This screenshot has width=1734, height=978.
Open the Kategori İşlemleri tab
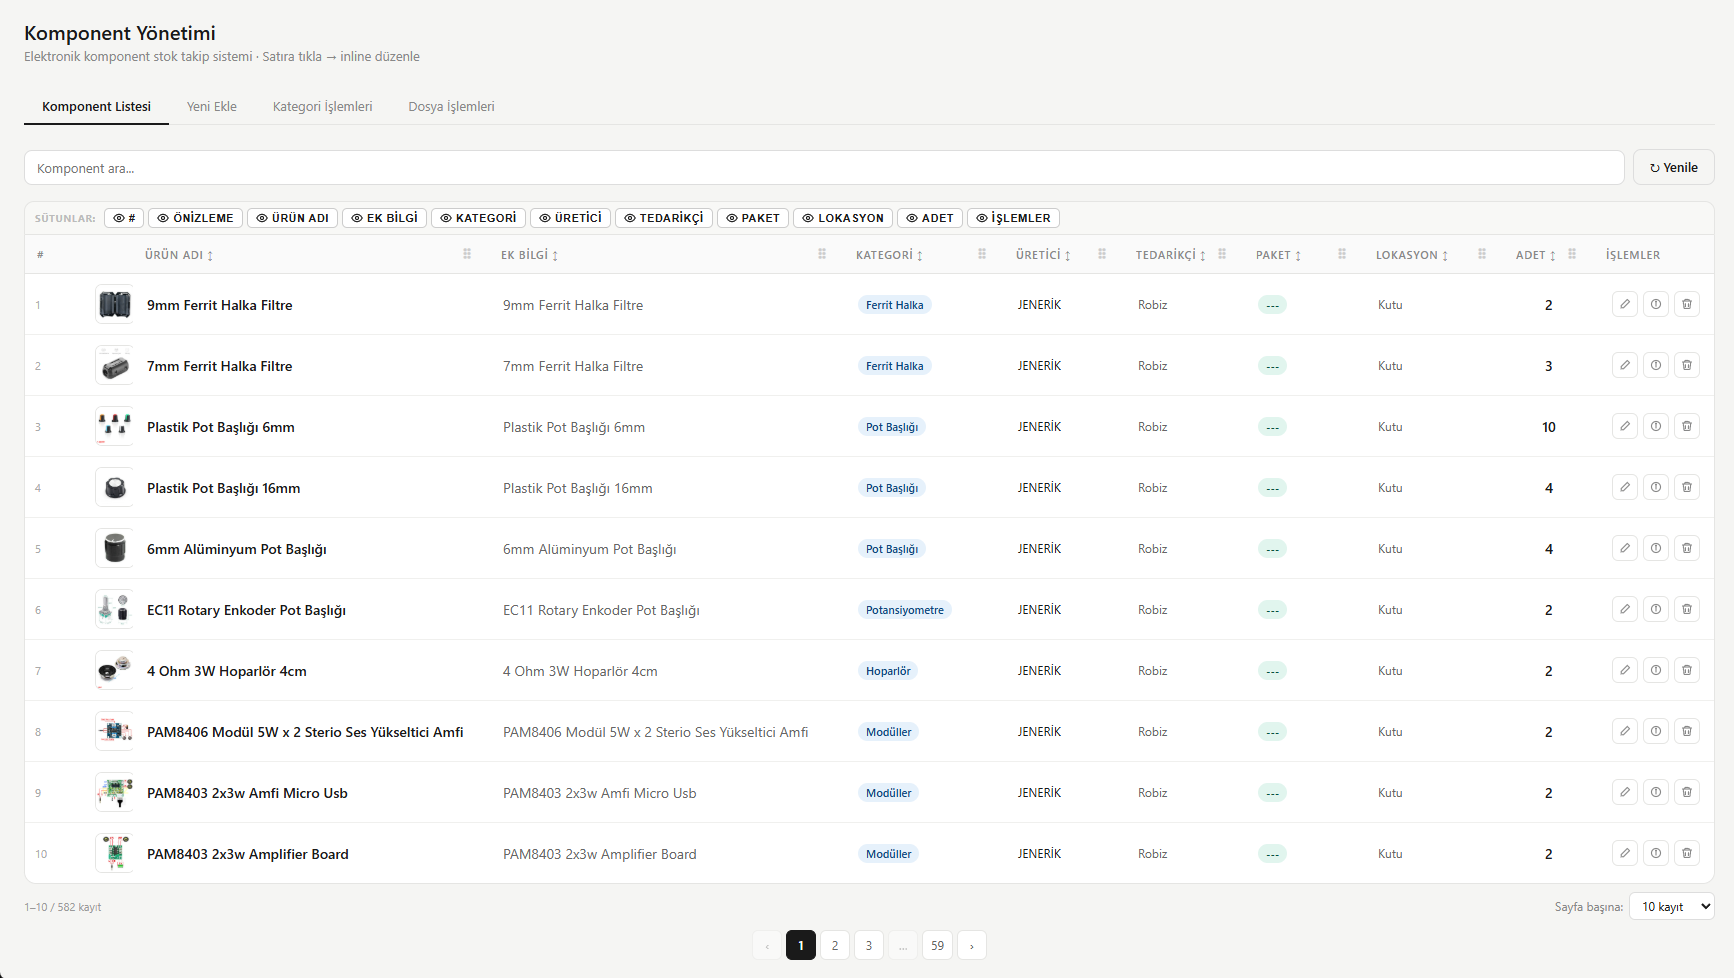point(322,107)
